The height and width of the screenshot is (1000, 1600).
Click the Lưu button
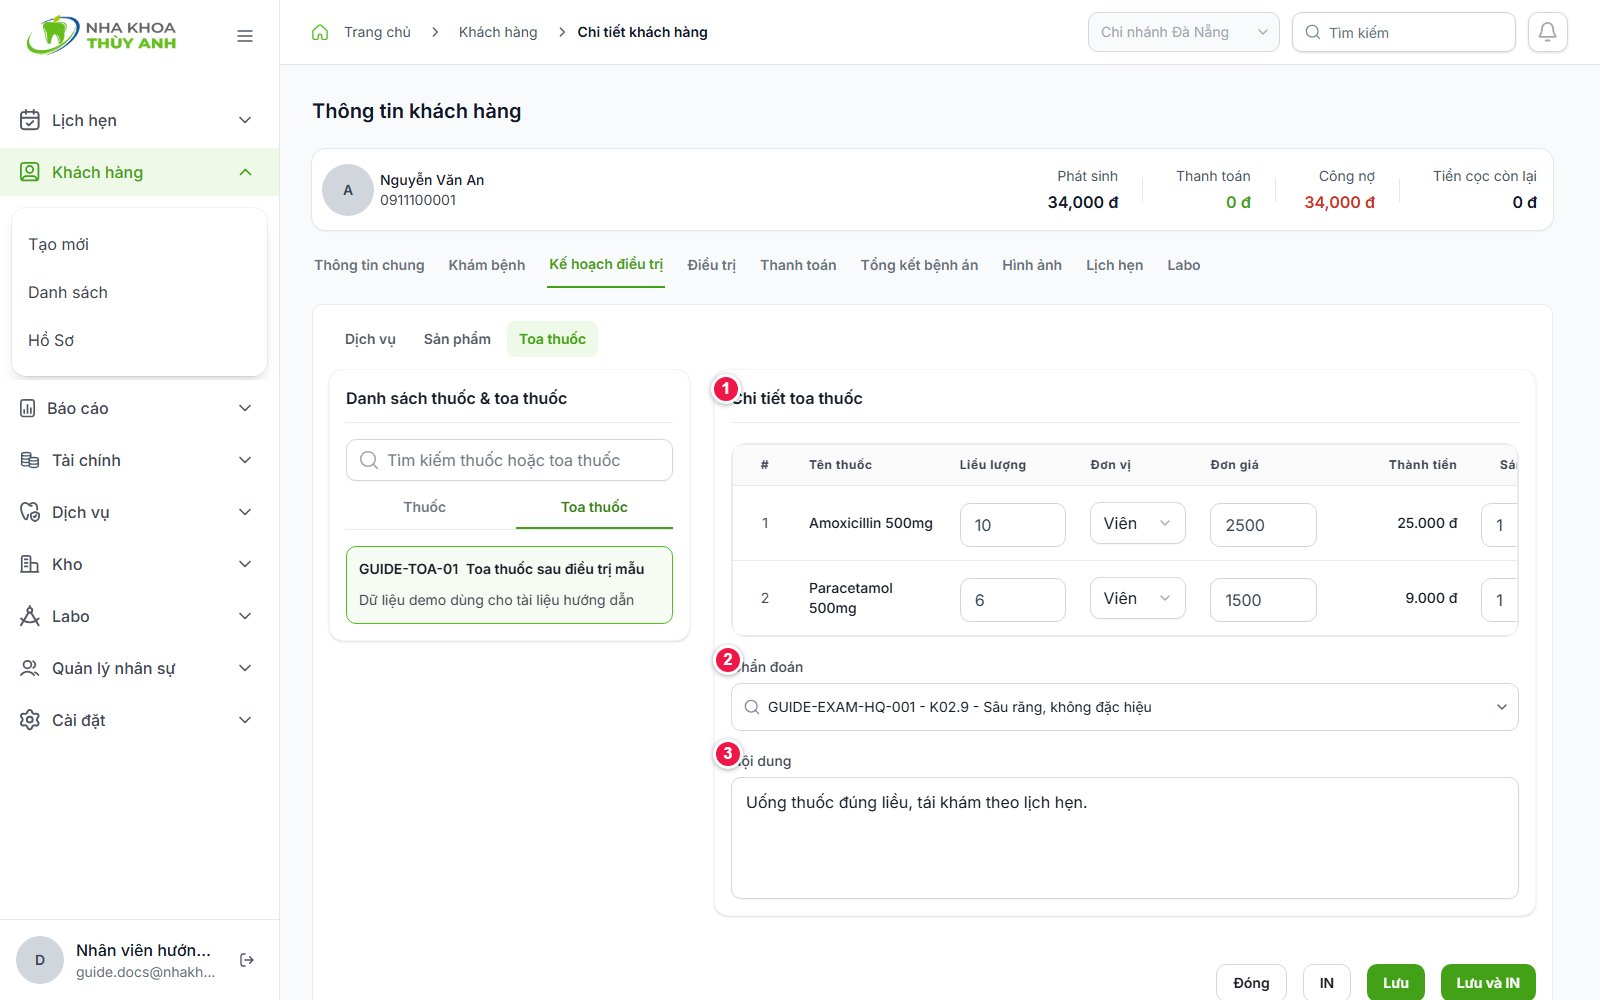click(1395, 983)
